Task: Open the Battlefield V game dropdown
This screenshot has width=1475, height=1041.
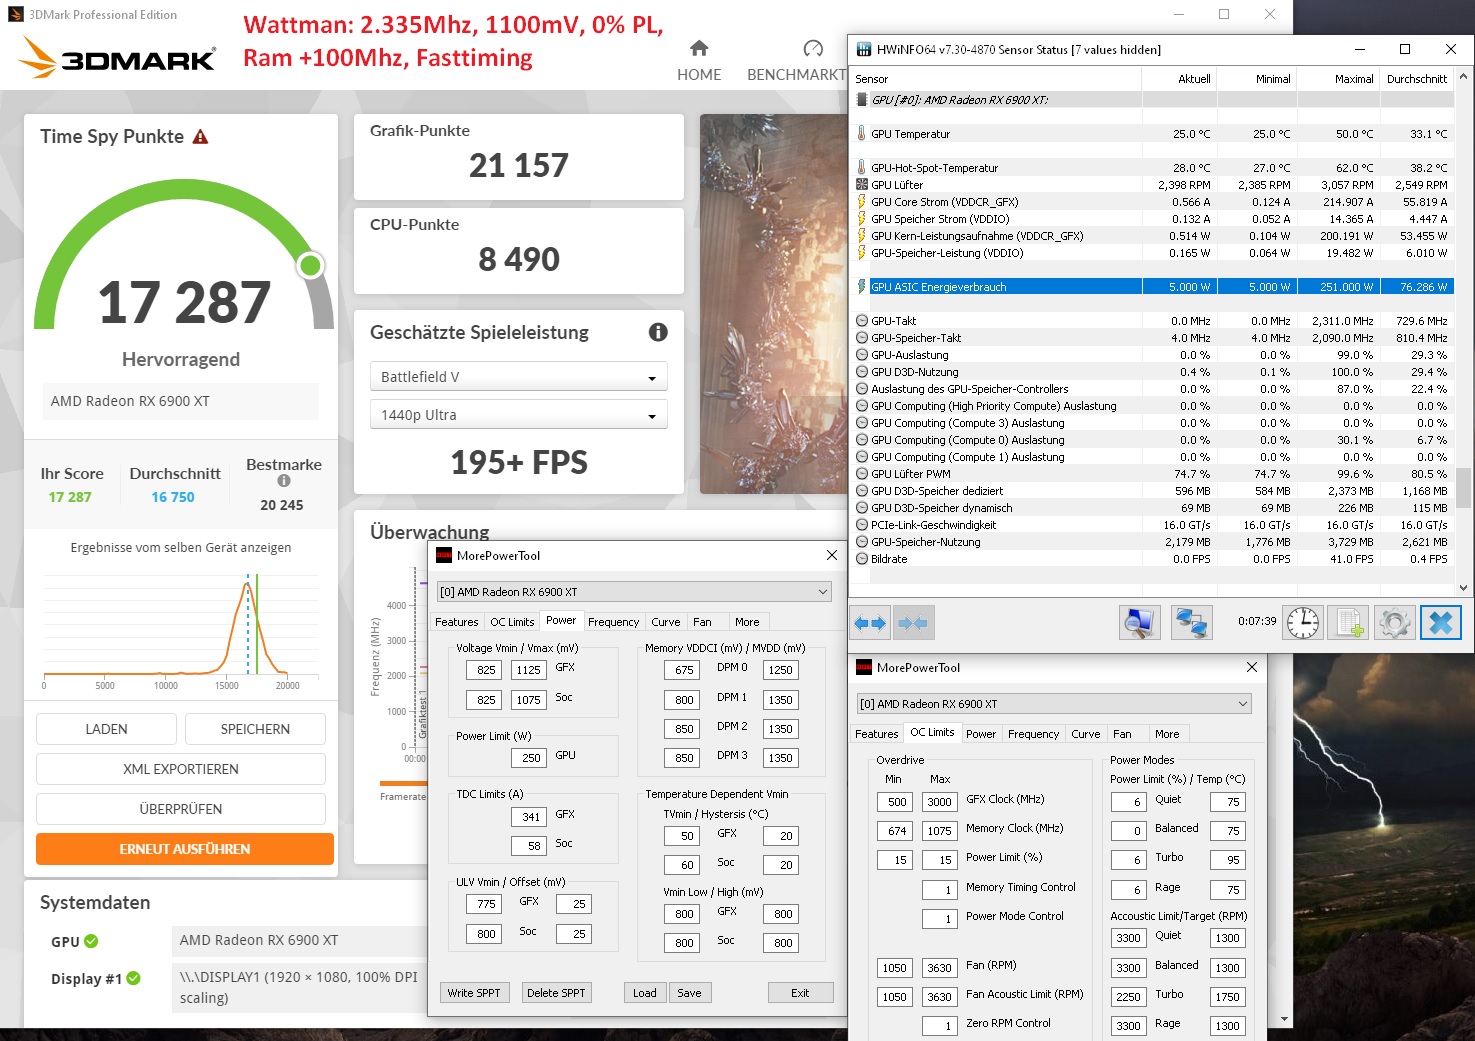Action: [518, 377]
